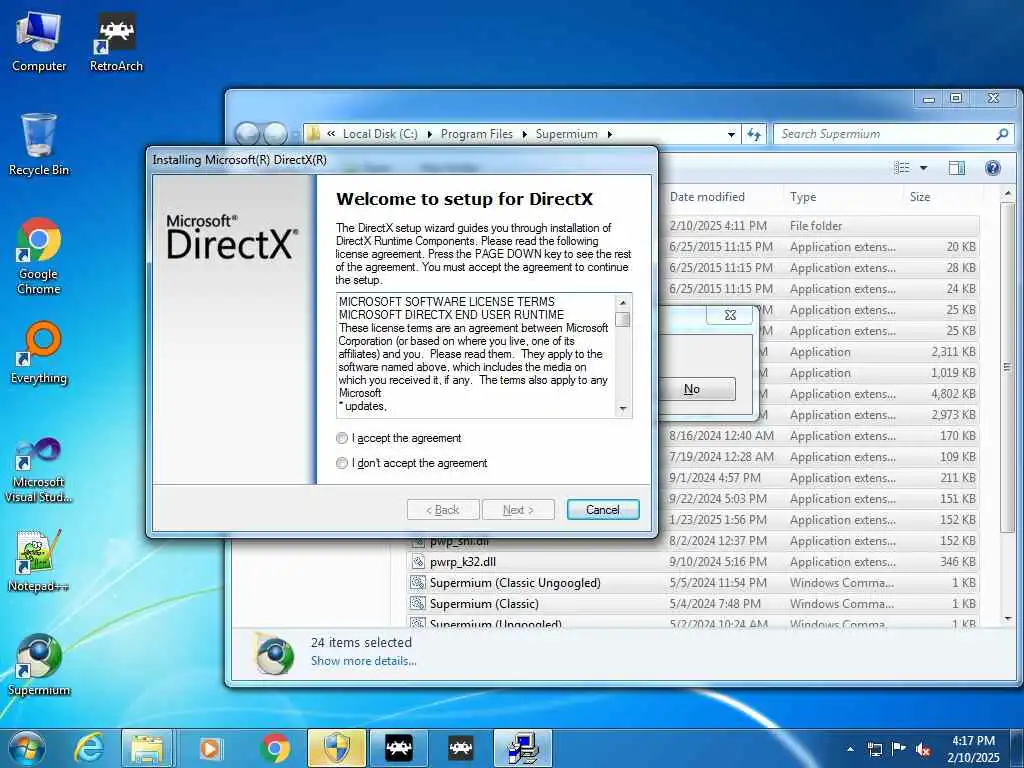Image resolution: width=1024 pixels, height=768 pixels.
Task: Open Internet Explorer from the taskbar
Action: coord(89,748)
